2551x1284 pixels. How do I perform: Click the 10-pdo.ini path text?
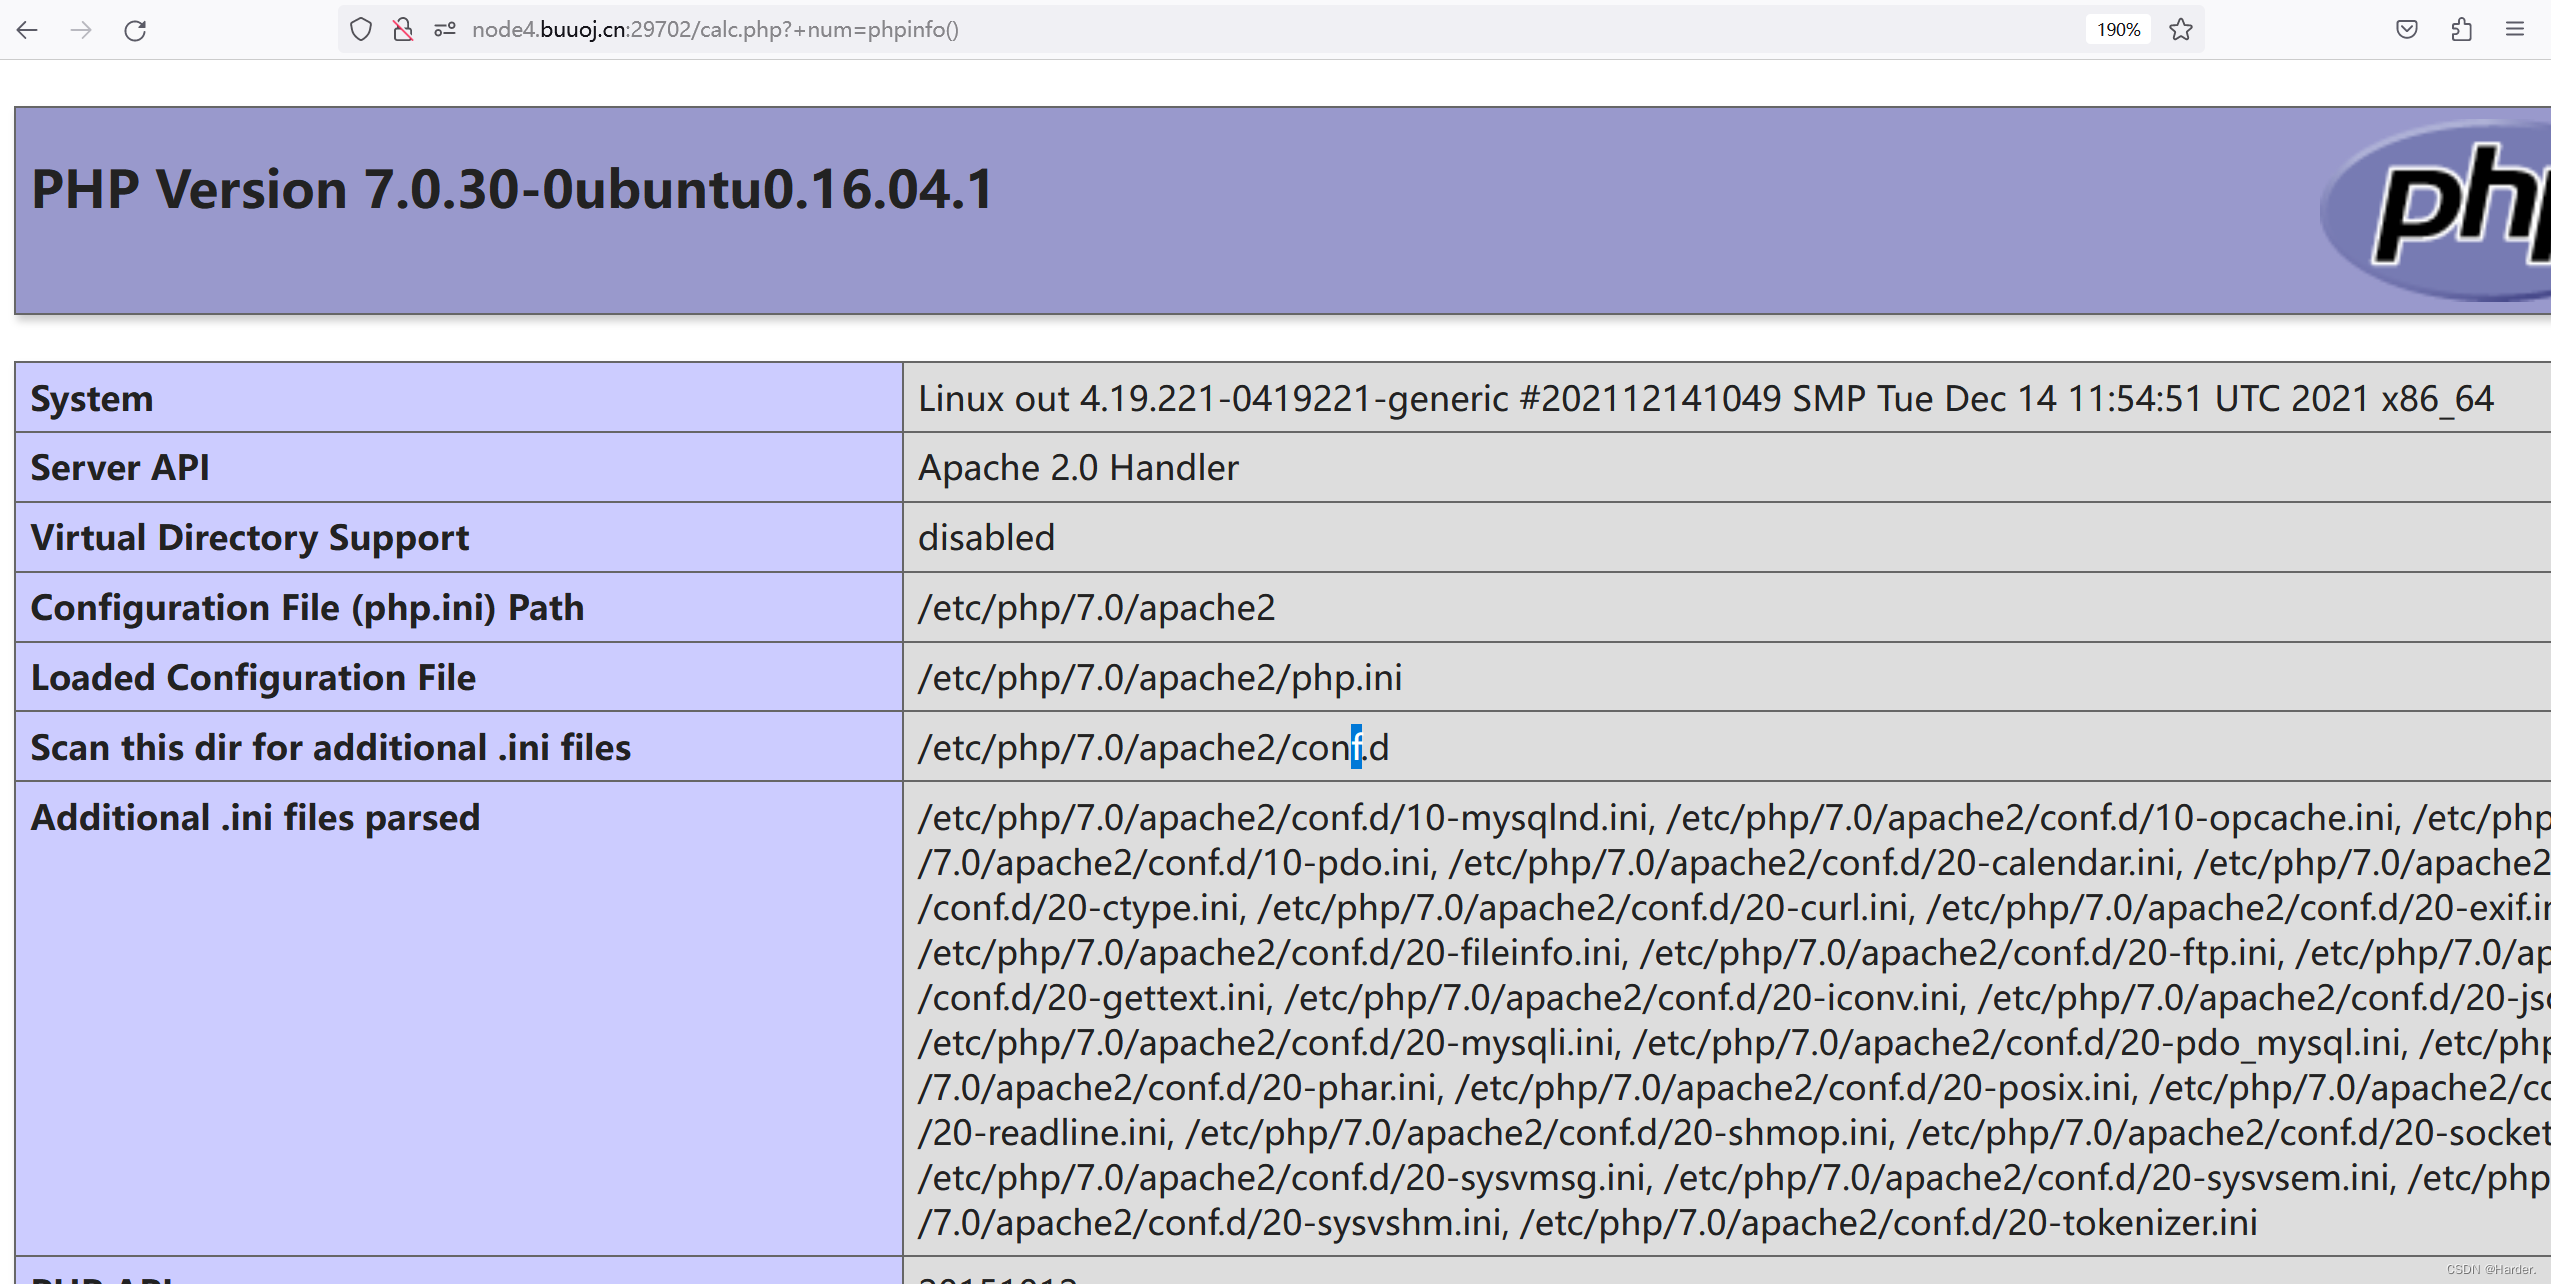pos(1176,862)
